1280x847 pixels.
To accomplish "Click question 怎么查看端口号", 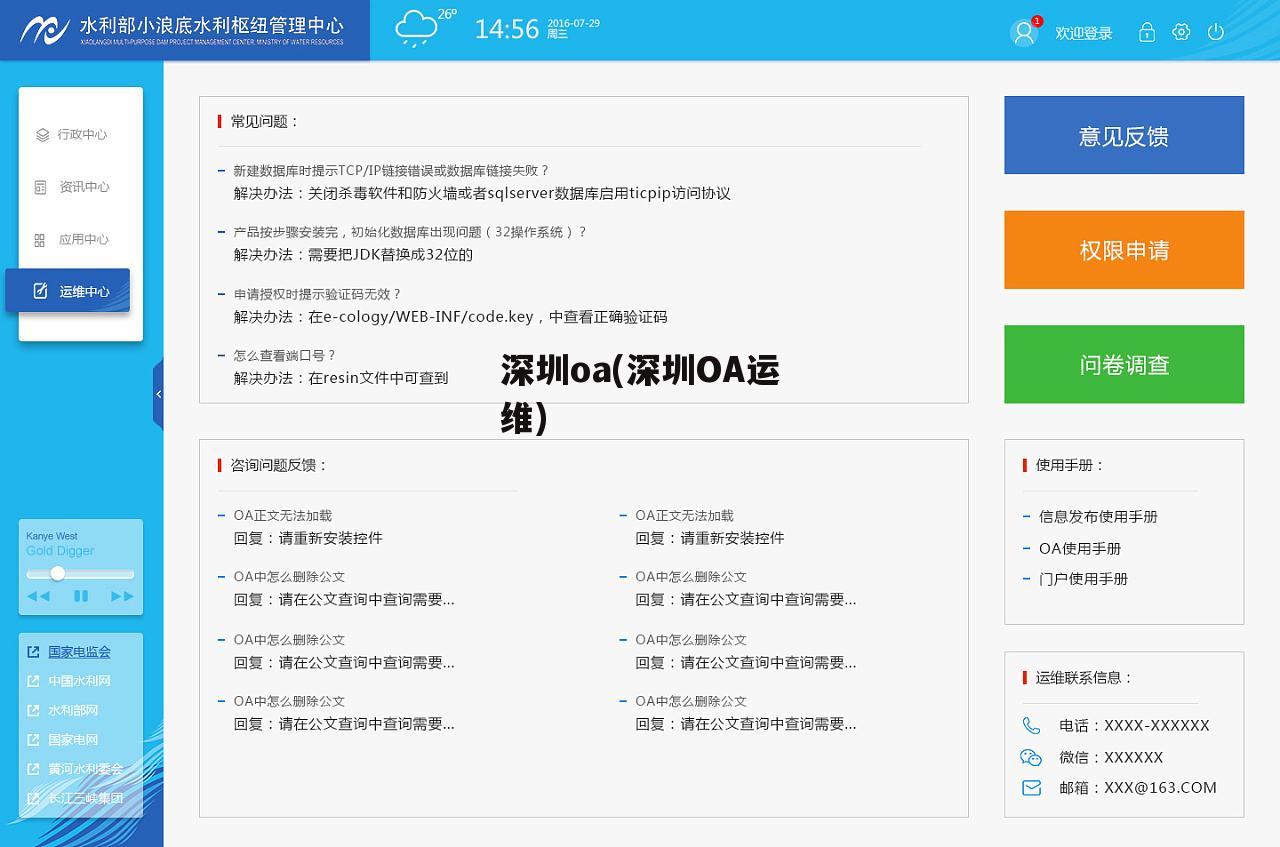I will pyautogui.click(x=284, y=355).
